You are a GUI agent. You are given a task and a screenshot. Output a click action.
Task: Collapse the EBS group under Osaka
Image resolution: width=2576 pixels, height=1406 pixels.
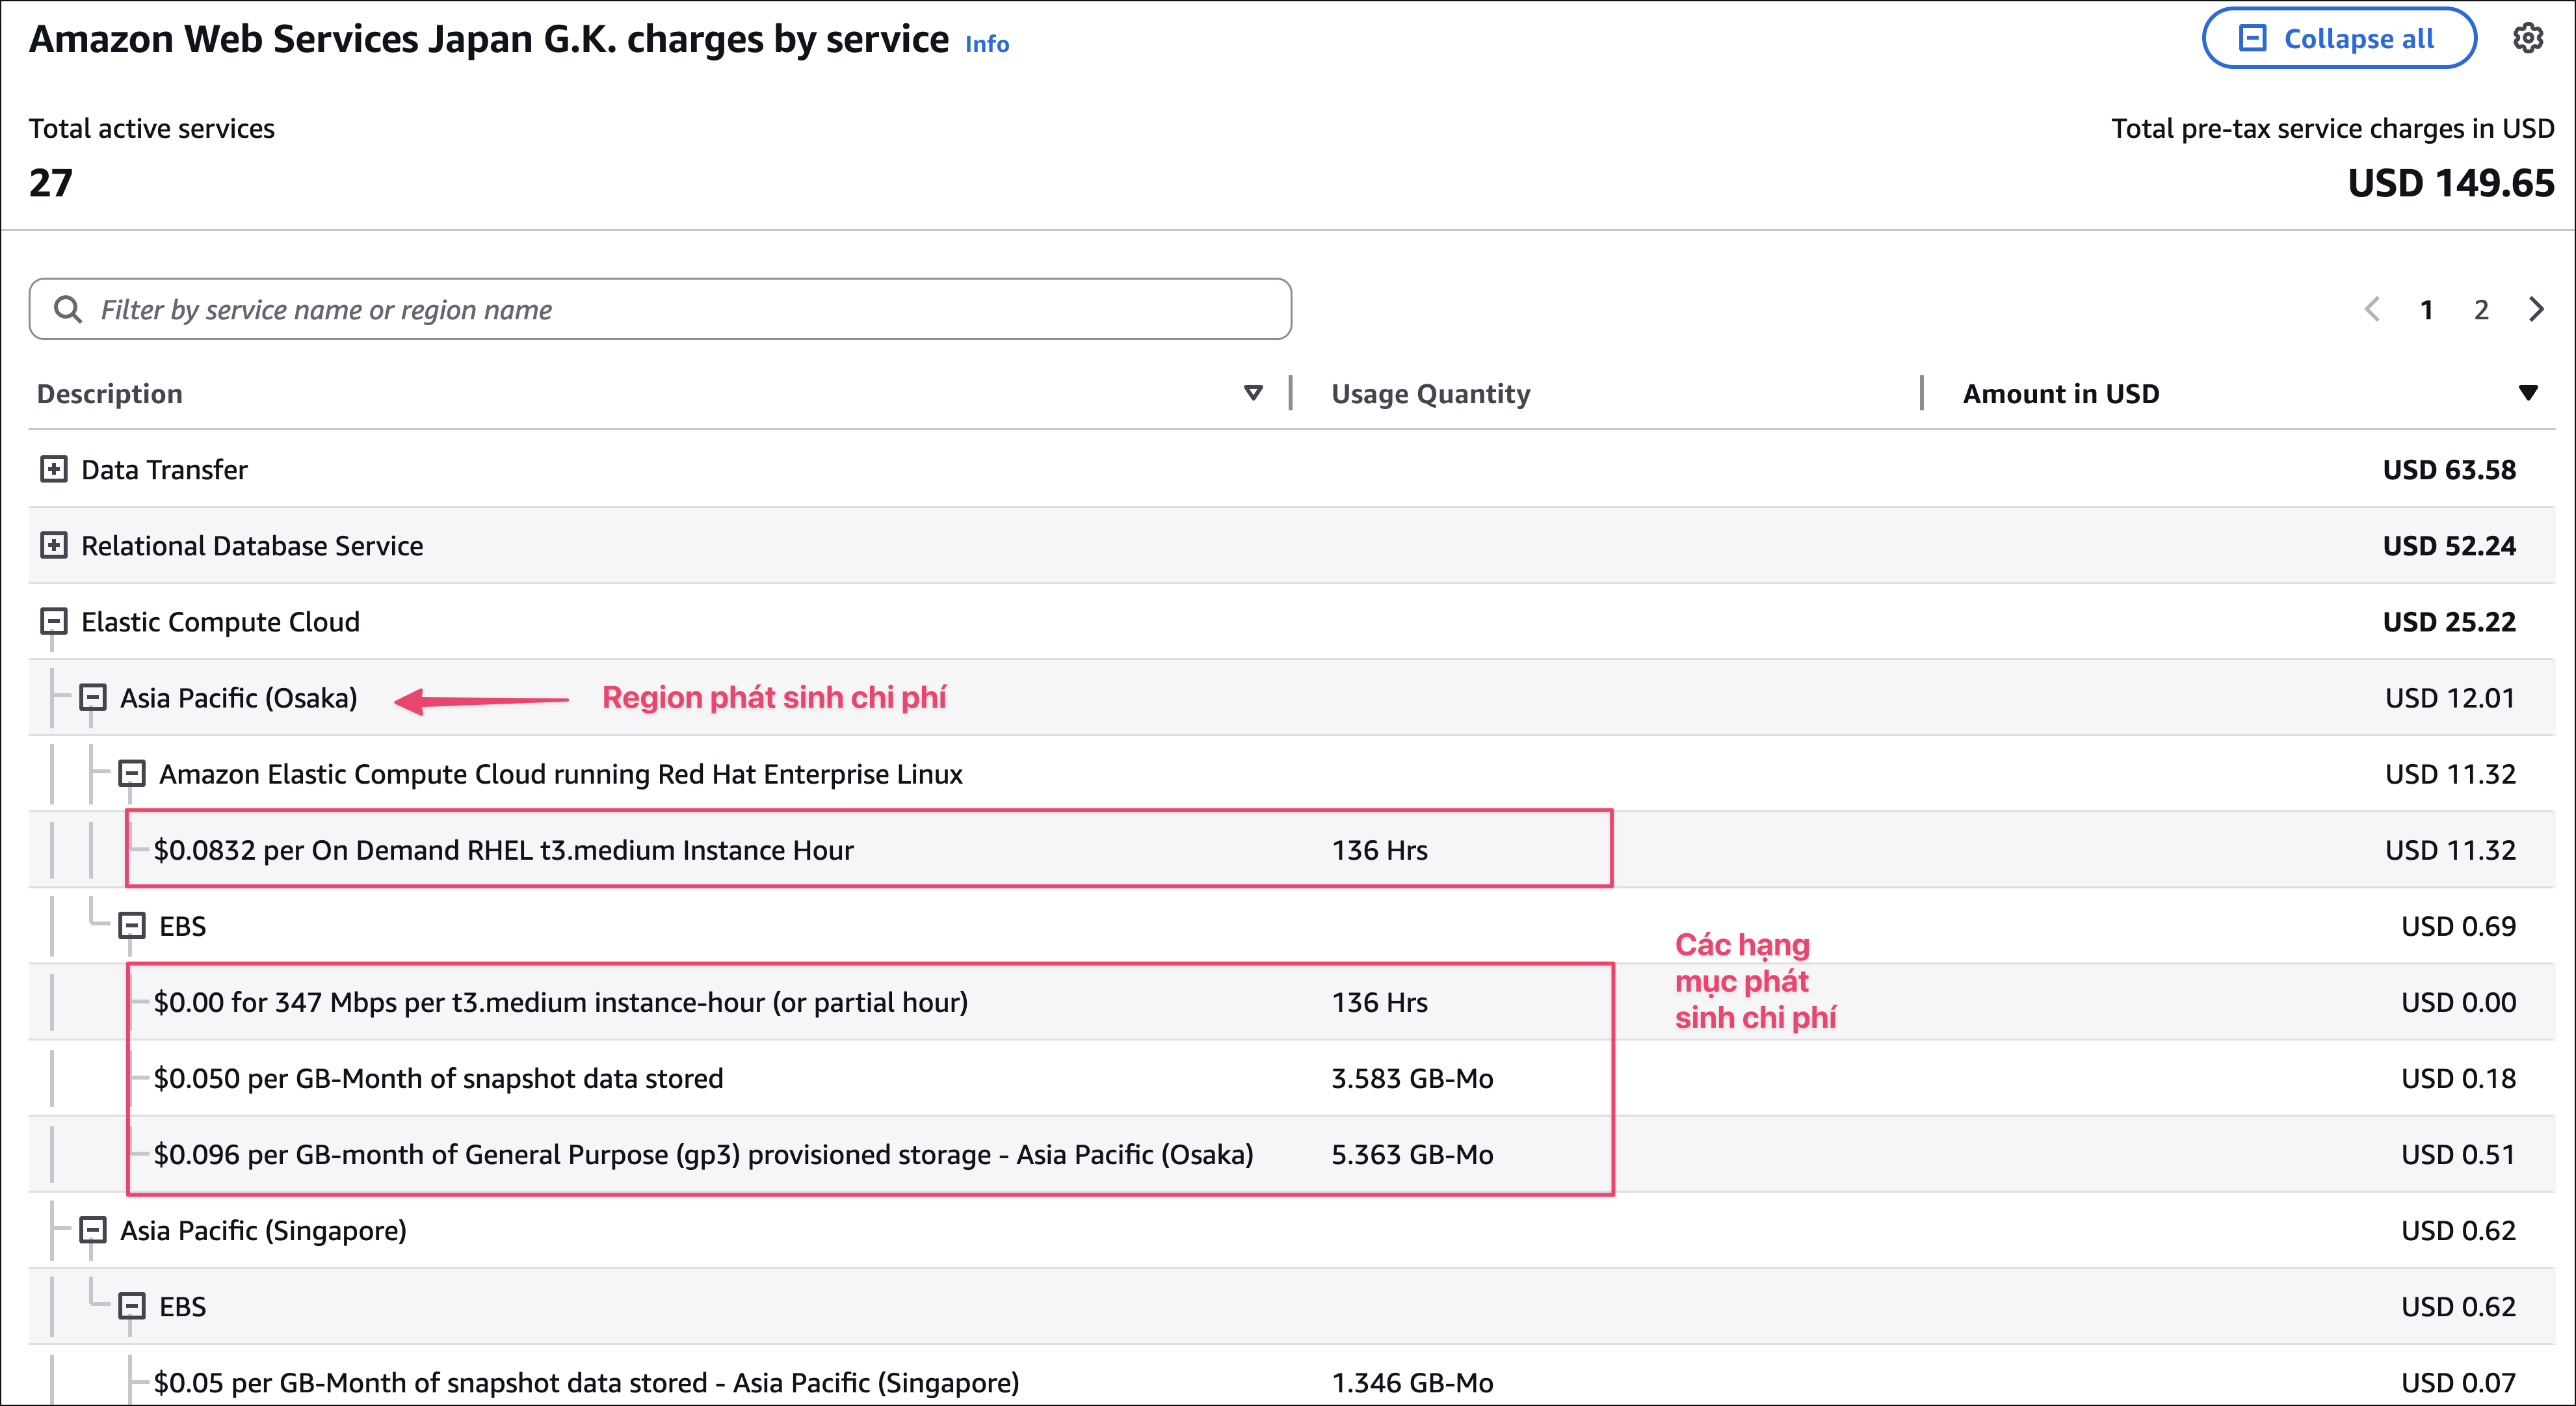(x=132, y=925)
